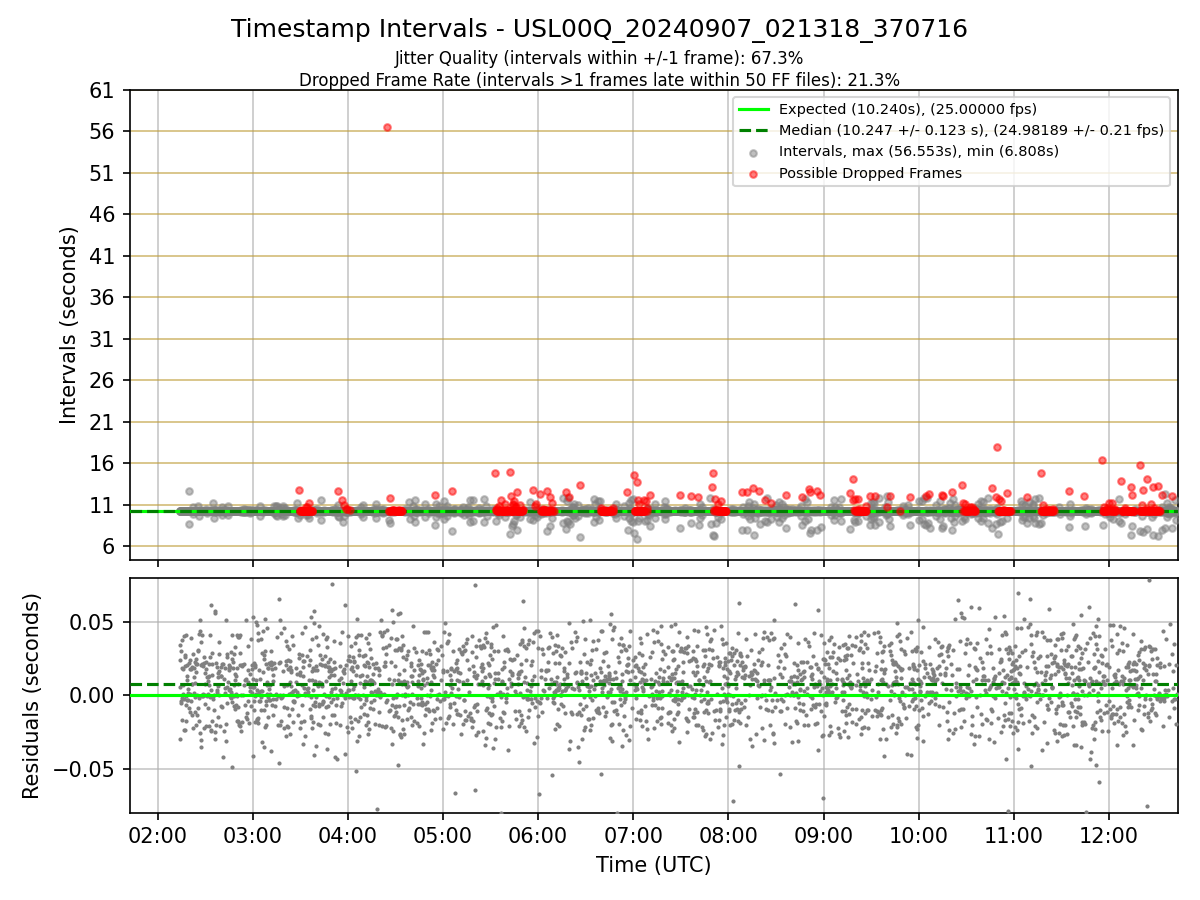Click the x-axis tick label "06:00"

click(538, 834)
